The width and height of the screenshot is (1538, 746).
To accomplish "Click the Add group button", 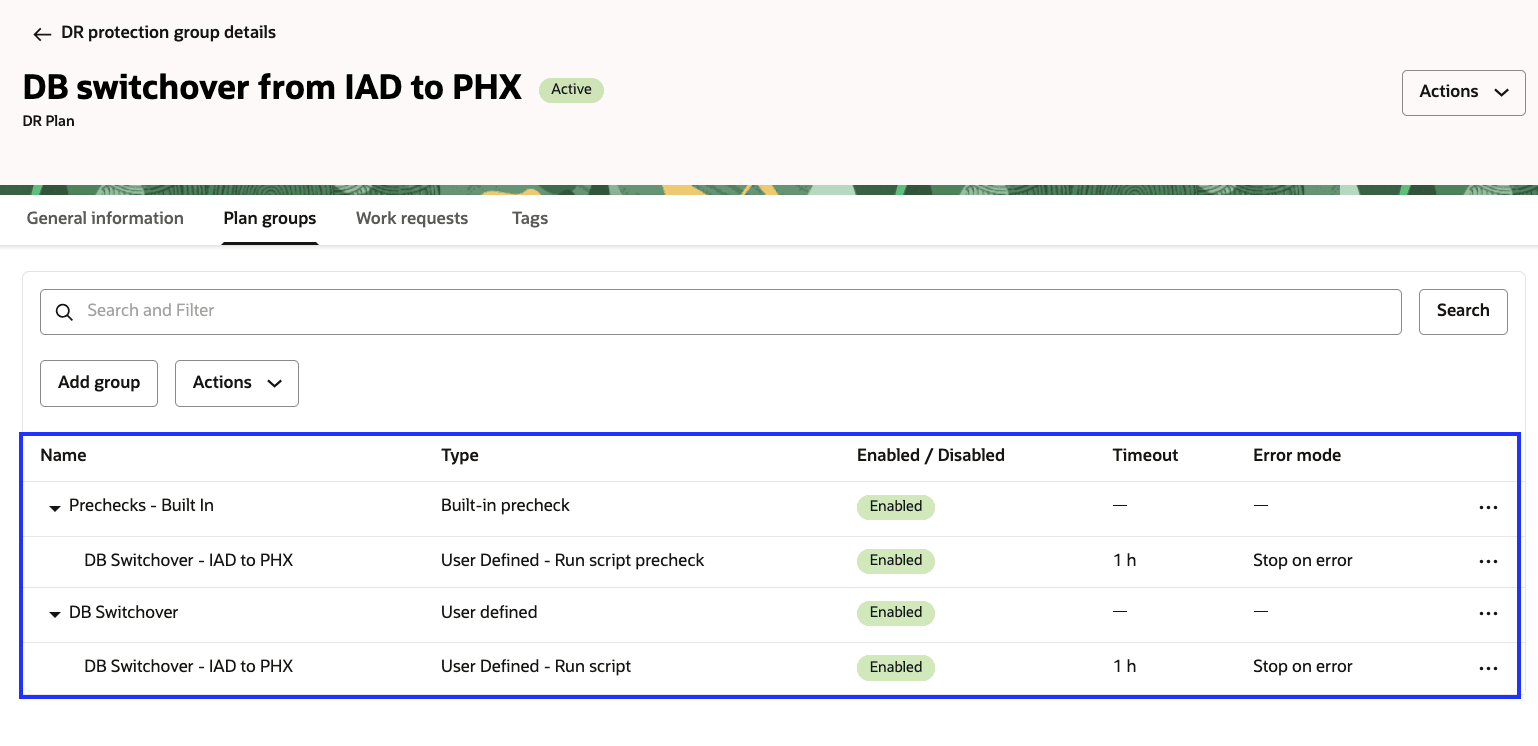I will click(x=98, y=383).
